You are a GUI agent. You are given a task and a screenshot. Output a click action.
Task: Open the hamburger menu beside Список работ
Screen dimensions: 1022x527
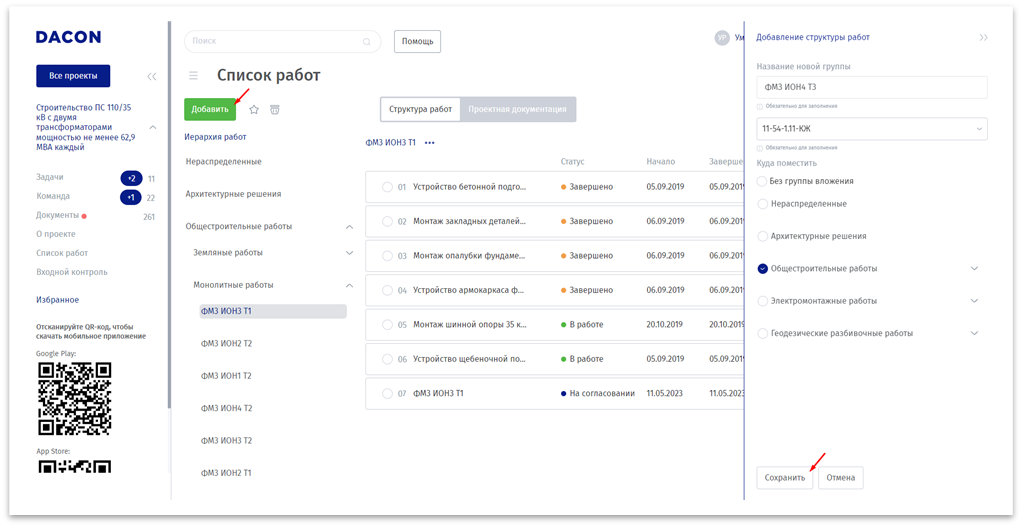click(194, 75)
